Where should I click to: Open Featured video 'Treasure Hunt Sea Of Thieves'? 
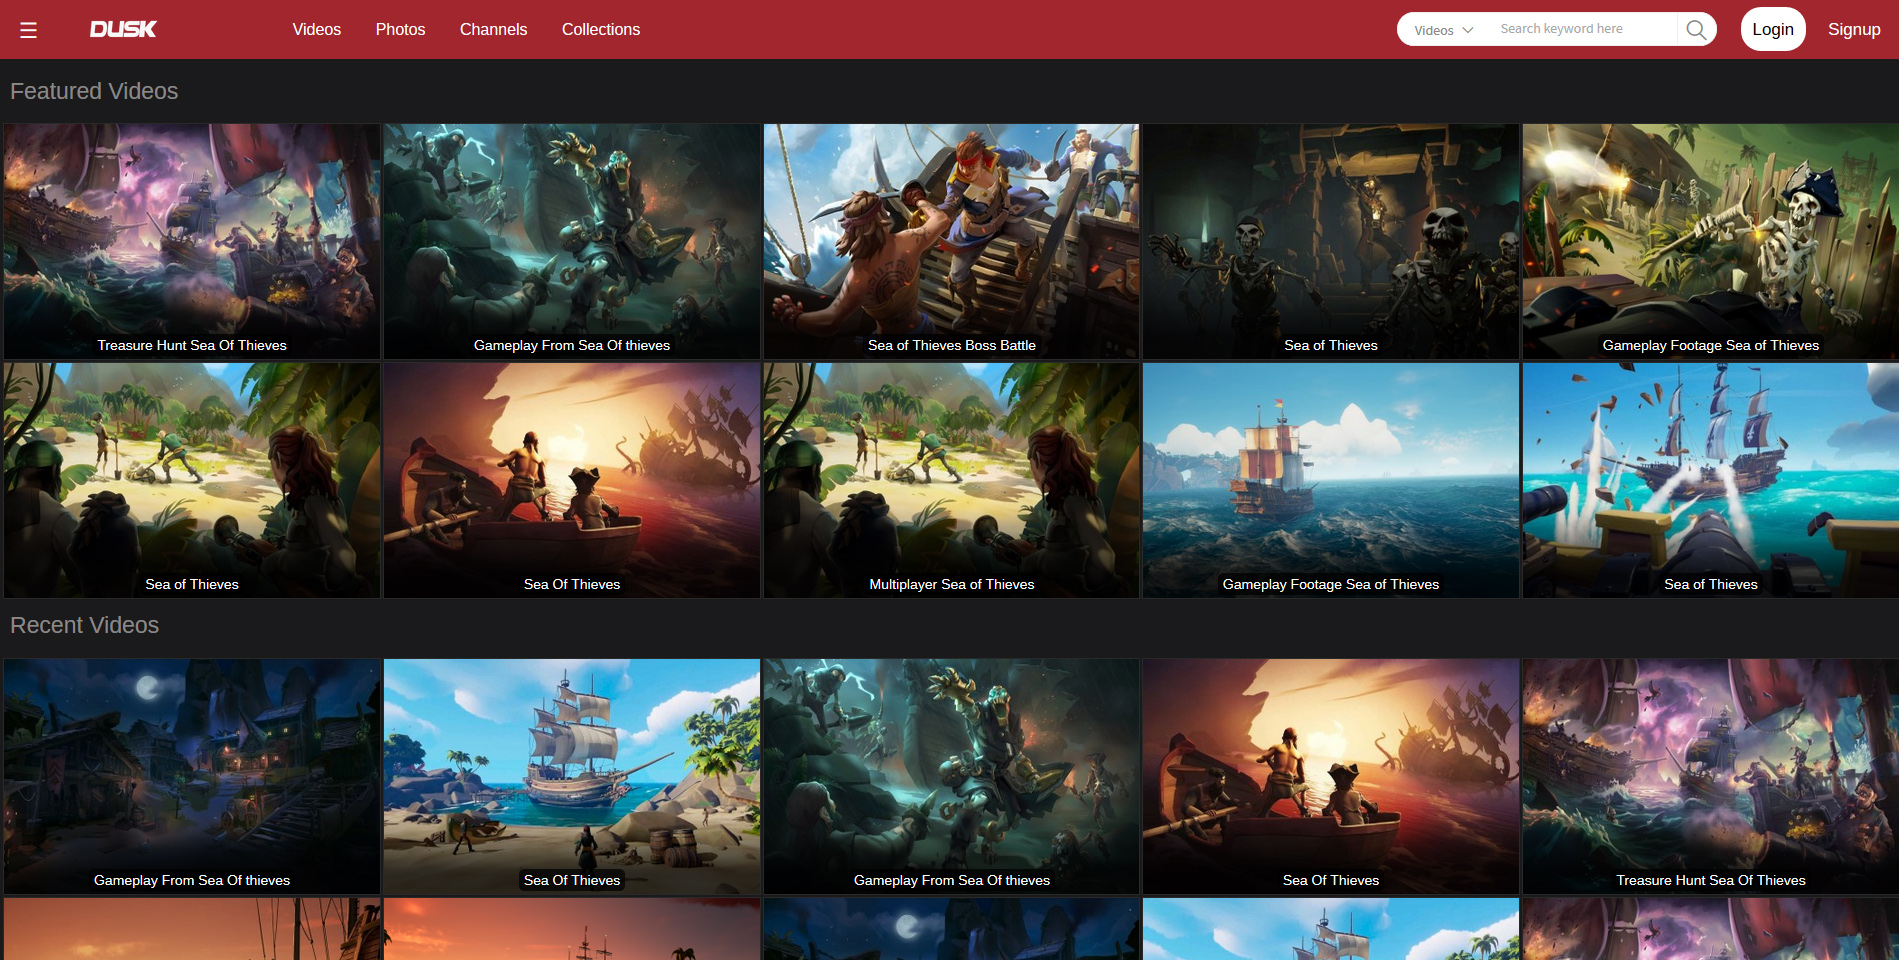192,241
